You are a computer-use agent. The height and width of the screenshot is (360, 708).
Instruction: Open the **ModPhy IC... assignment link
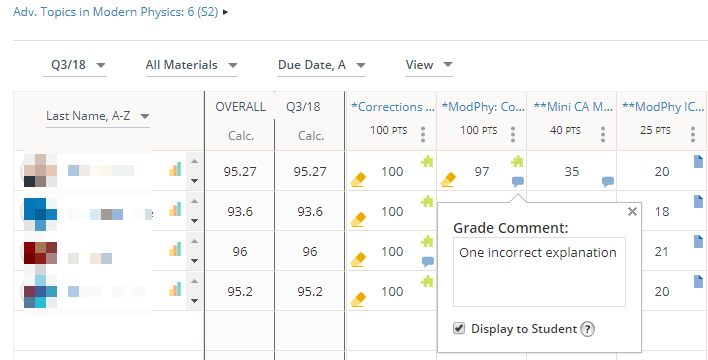click(663, 107)
